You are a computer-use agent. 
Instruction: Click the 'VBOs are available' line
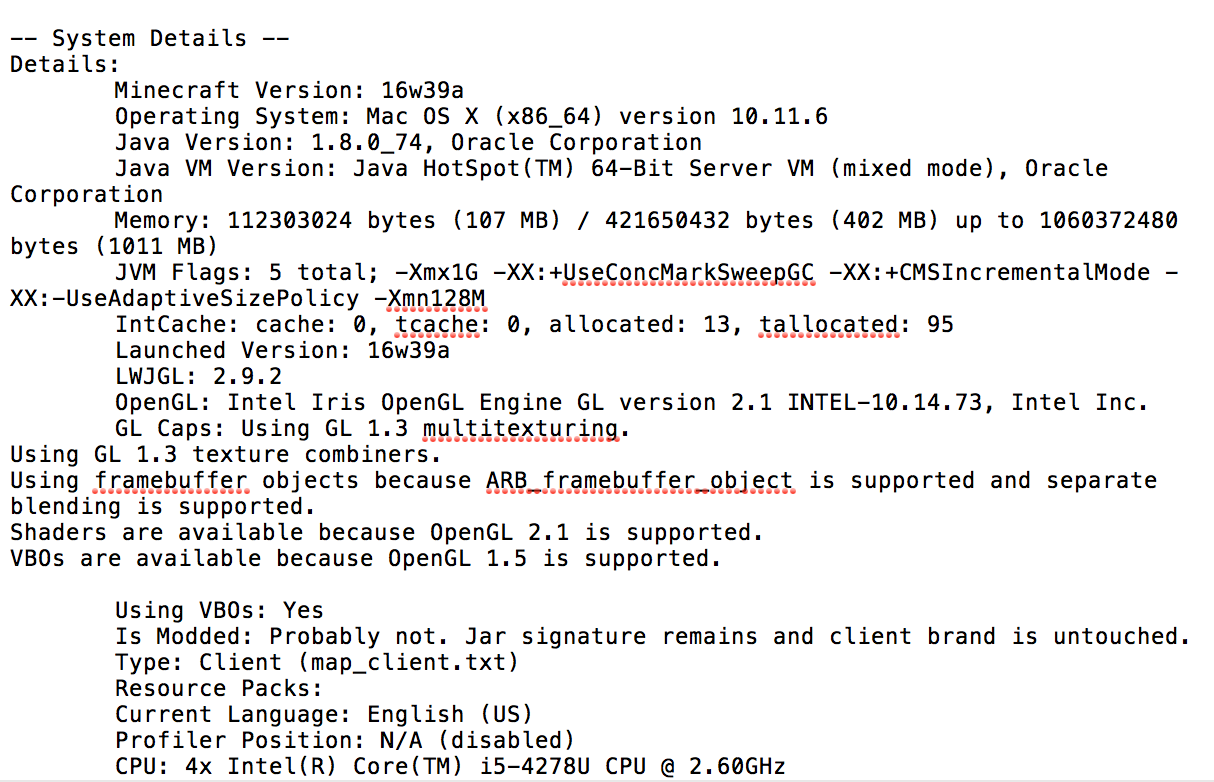pos(365,559)
